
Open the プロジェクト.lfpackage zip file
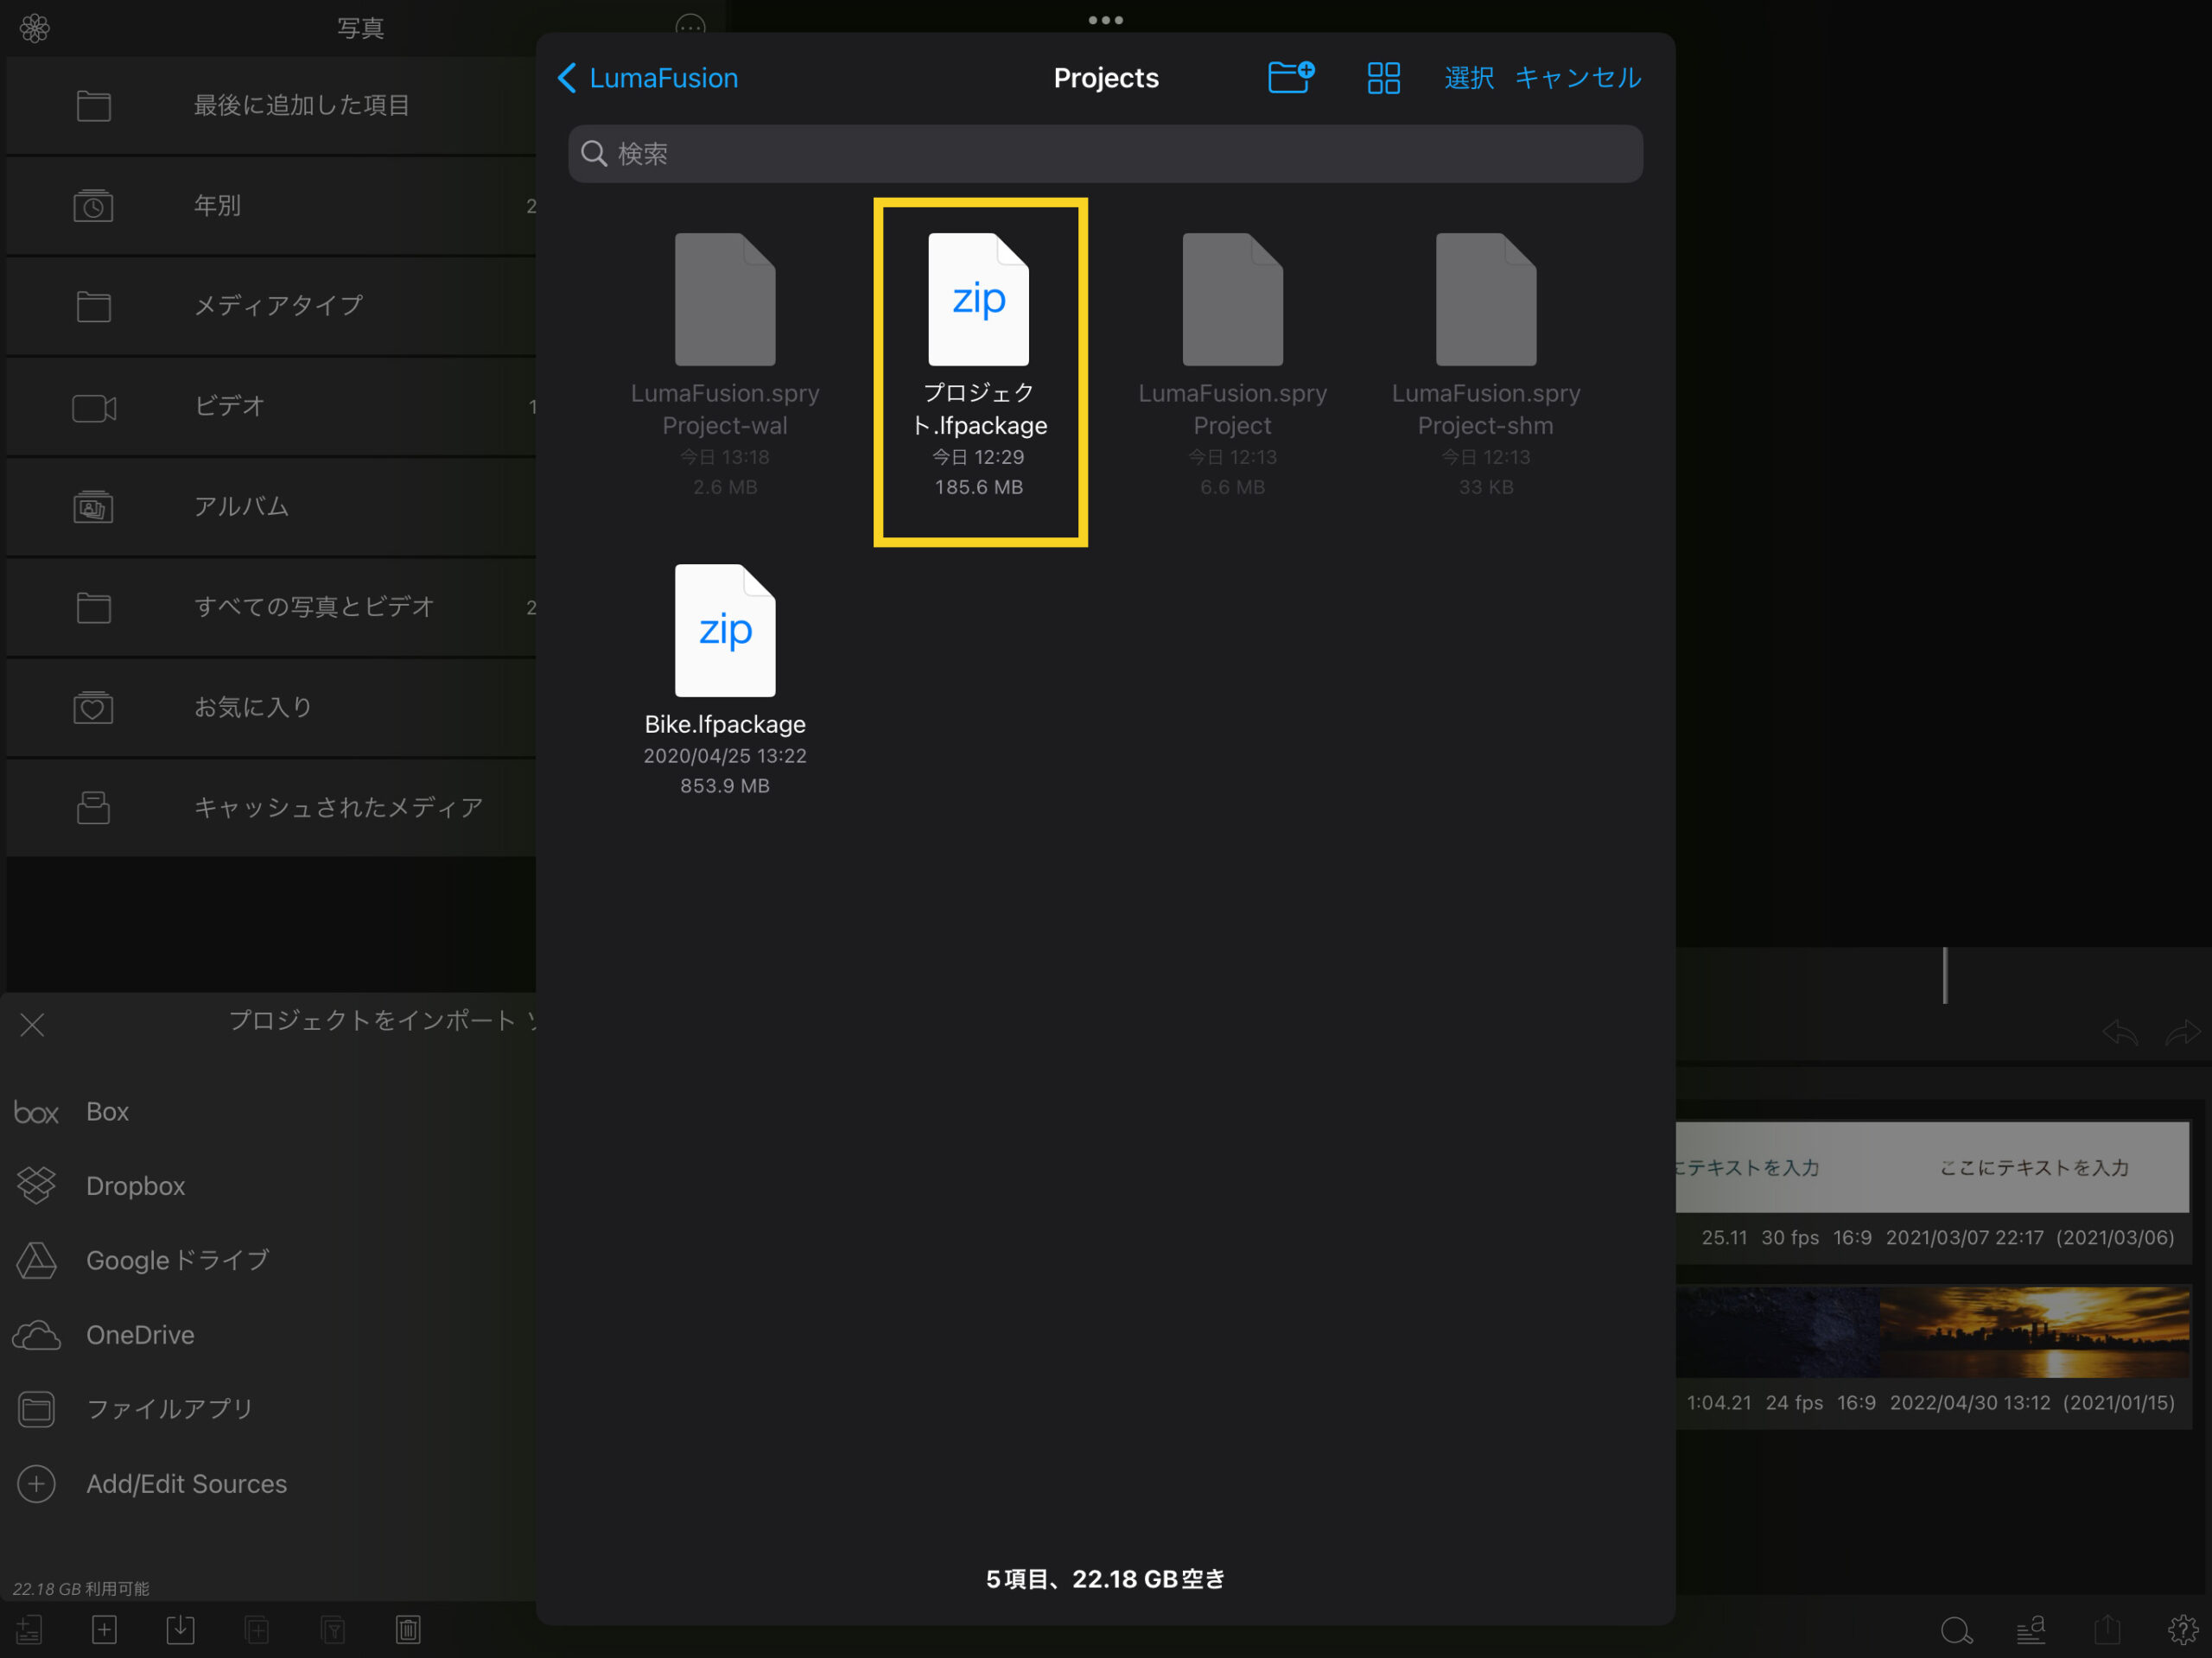pos(979,366)
